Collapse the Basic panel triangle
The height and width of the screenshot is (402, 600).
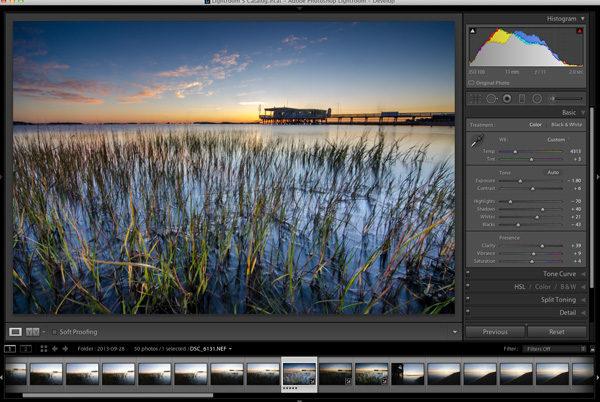click(583, 112)
